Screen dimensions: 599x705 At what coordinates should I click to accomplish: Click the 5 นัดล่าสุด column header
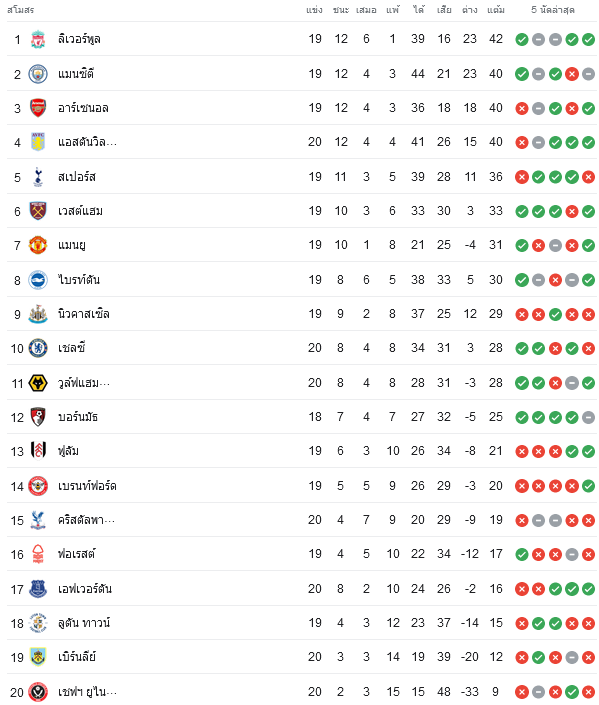pyautogui.click(x=553, y=9)
